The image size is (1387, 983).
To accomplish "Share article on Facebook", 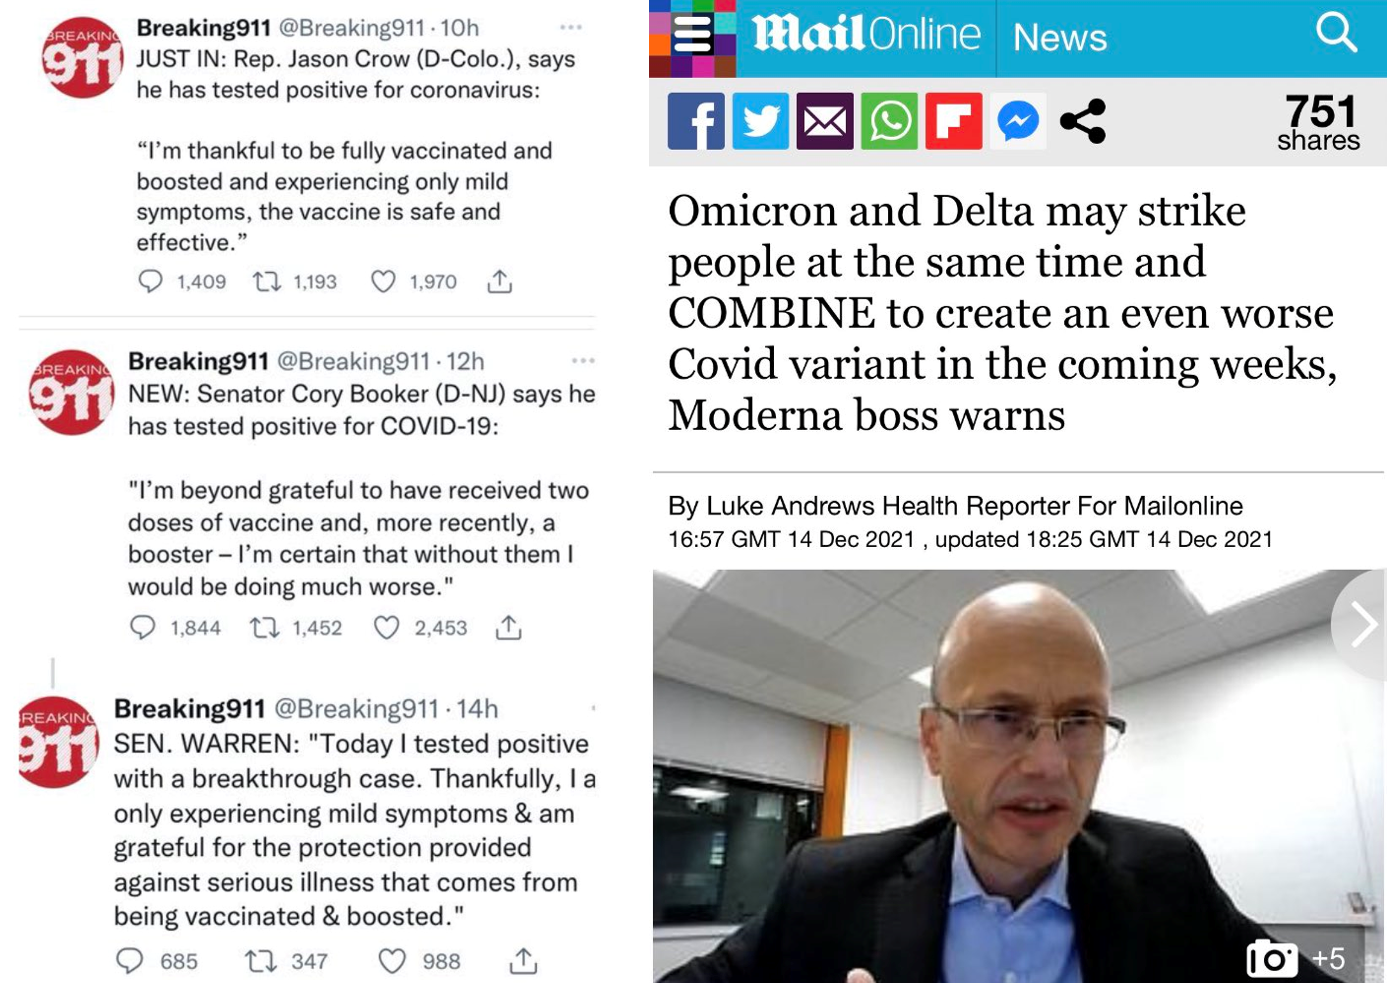I will 696,121.
